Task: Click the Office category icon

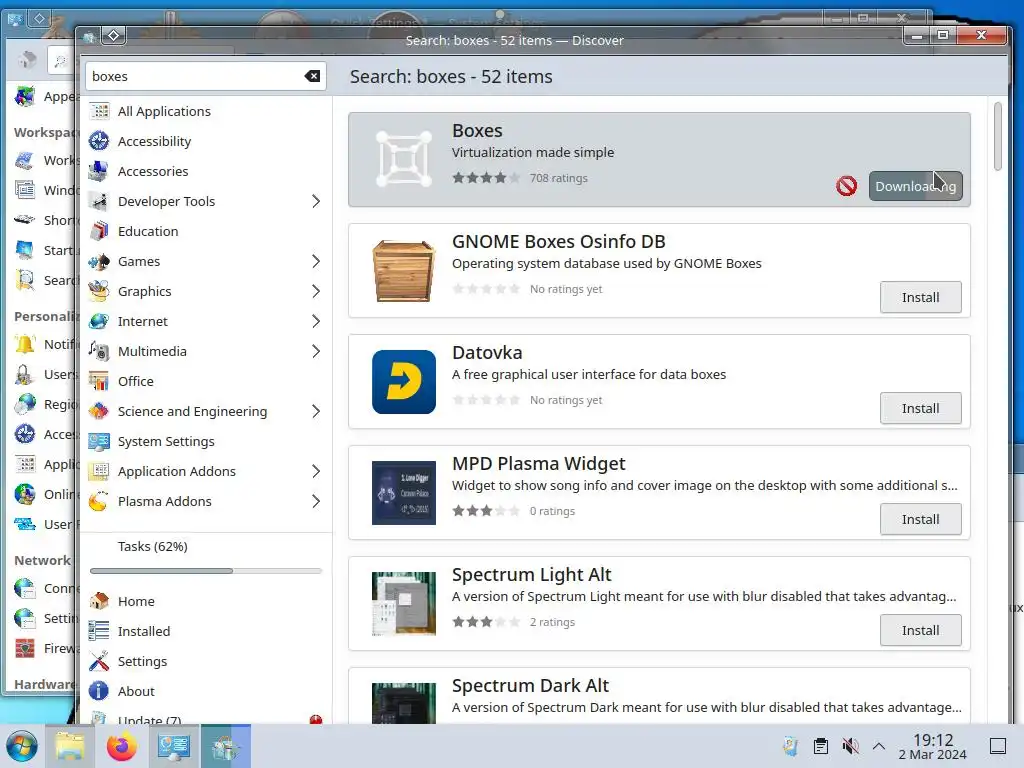Action: click(x=99, y=381)
